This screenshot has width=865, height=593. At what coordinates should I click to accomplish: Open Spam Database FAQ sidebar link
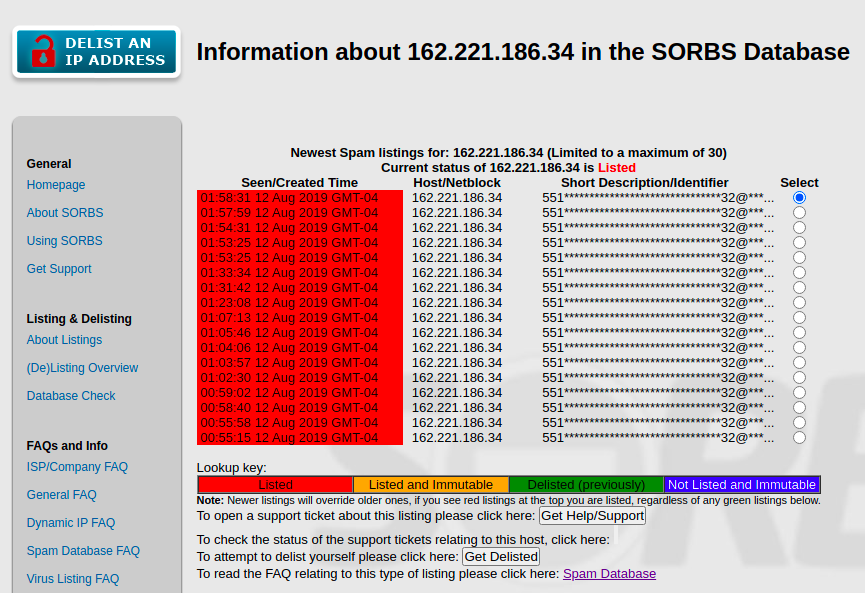pos(83,551)
